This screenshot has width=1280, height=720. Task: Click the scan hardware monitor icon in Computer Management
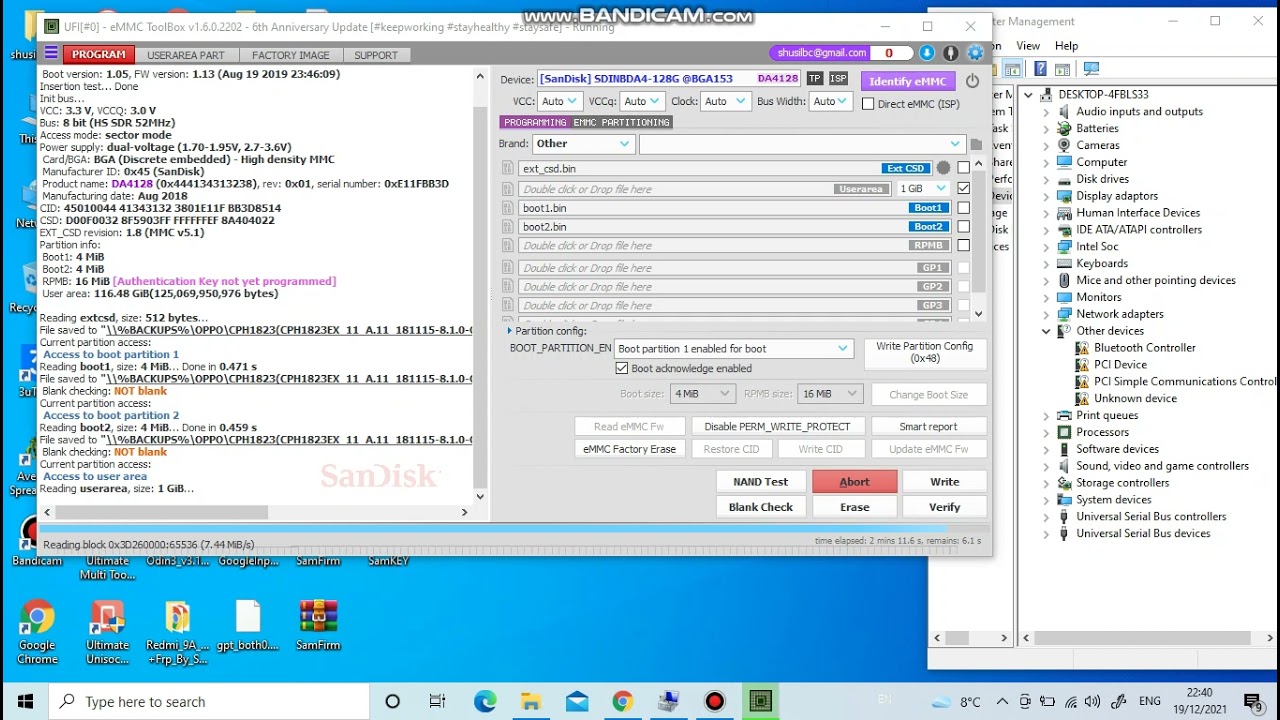point(1091,69)
